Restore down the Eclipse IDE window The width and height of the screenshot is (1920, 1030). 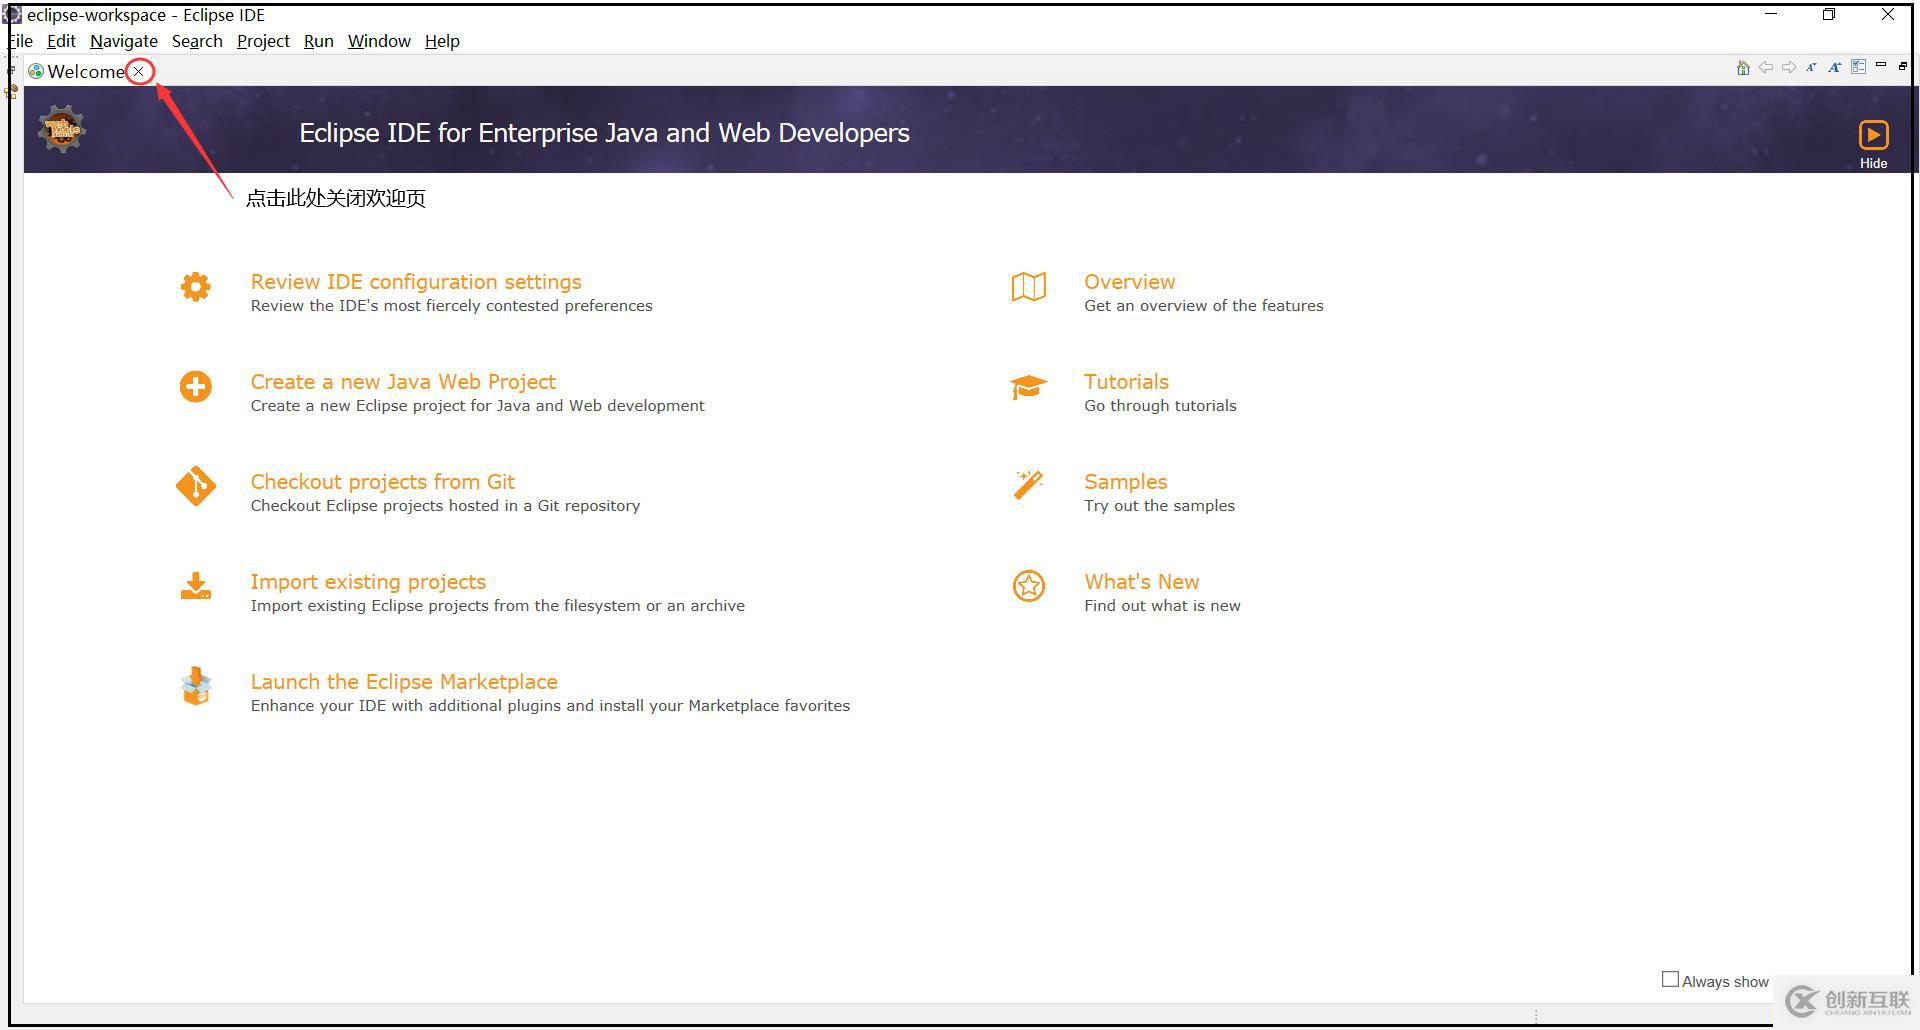(x=1829, y=14)
